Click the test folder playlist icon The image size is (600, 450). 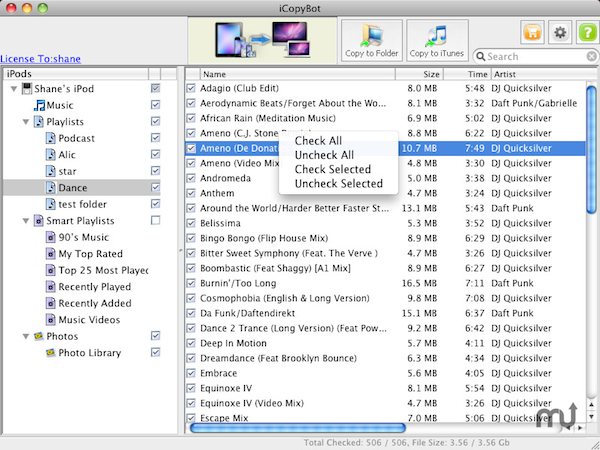pyautogui.click(x=51, y=204)
